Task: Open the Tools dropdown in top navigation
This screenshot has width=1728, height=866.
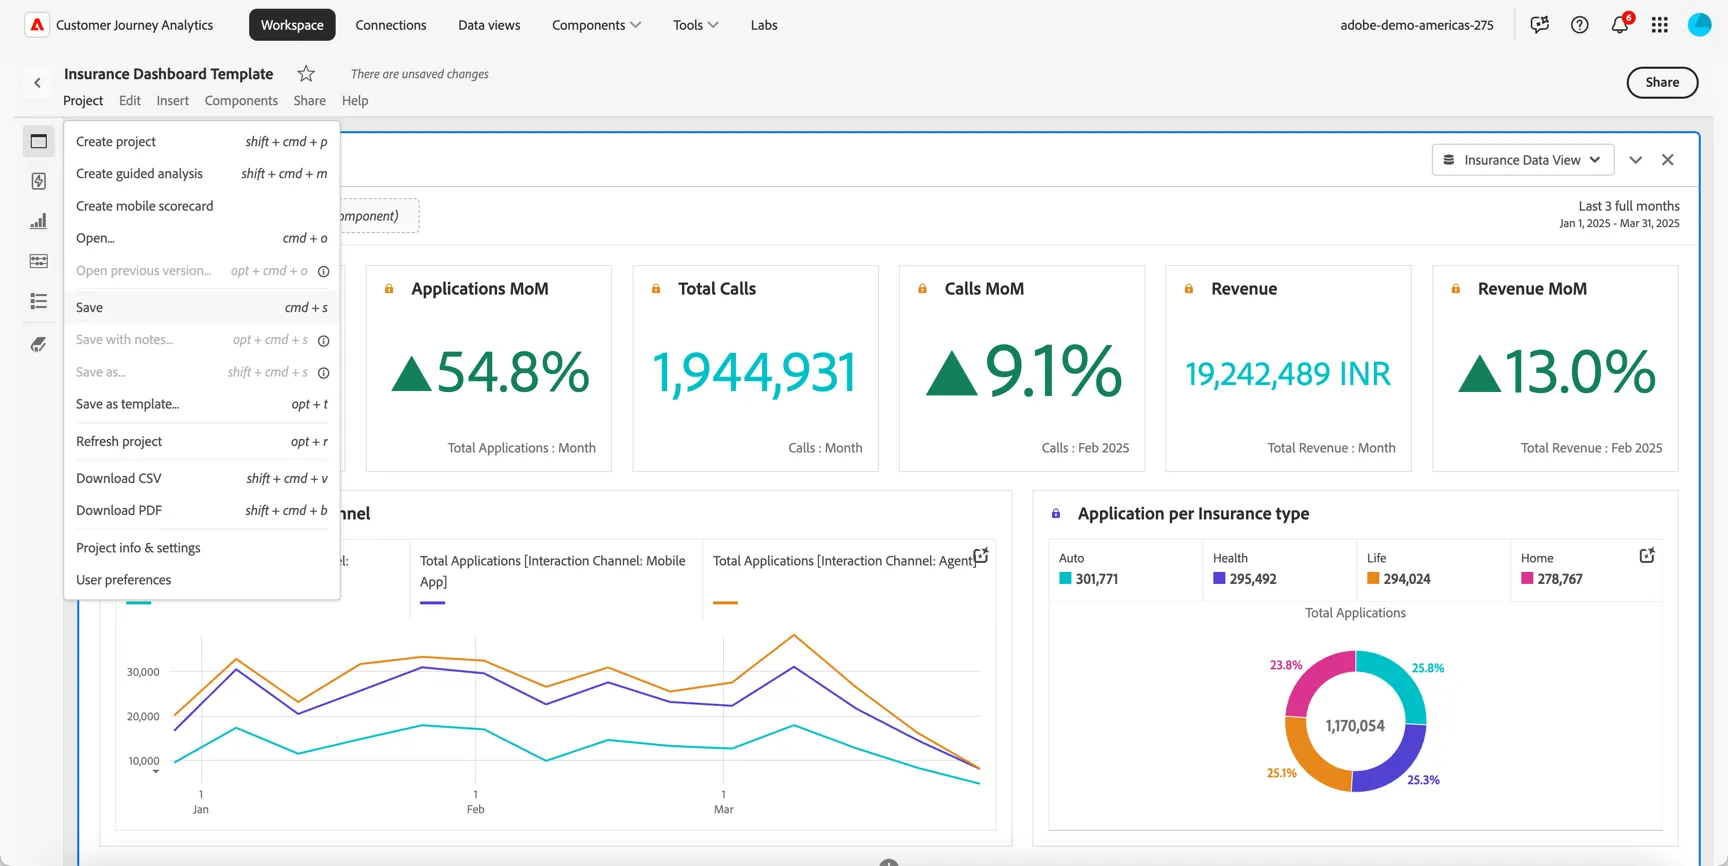Action: coord(696,25)
